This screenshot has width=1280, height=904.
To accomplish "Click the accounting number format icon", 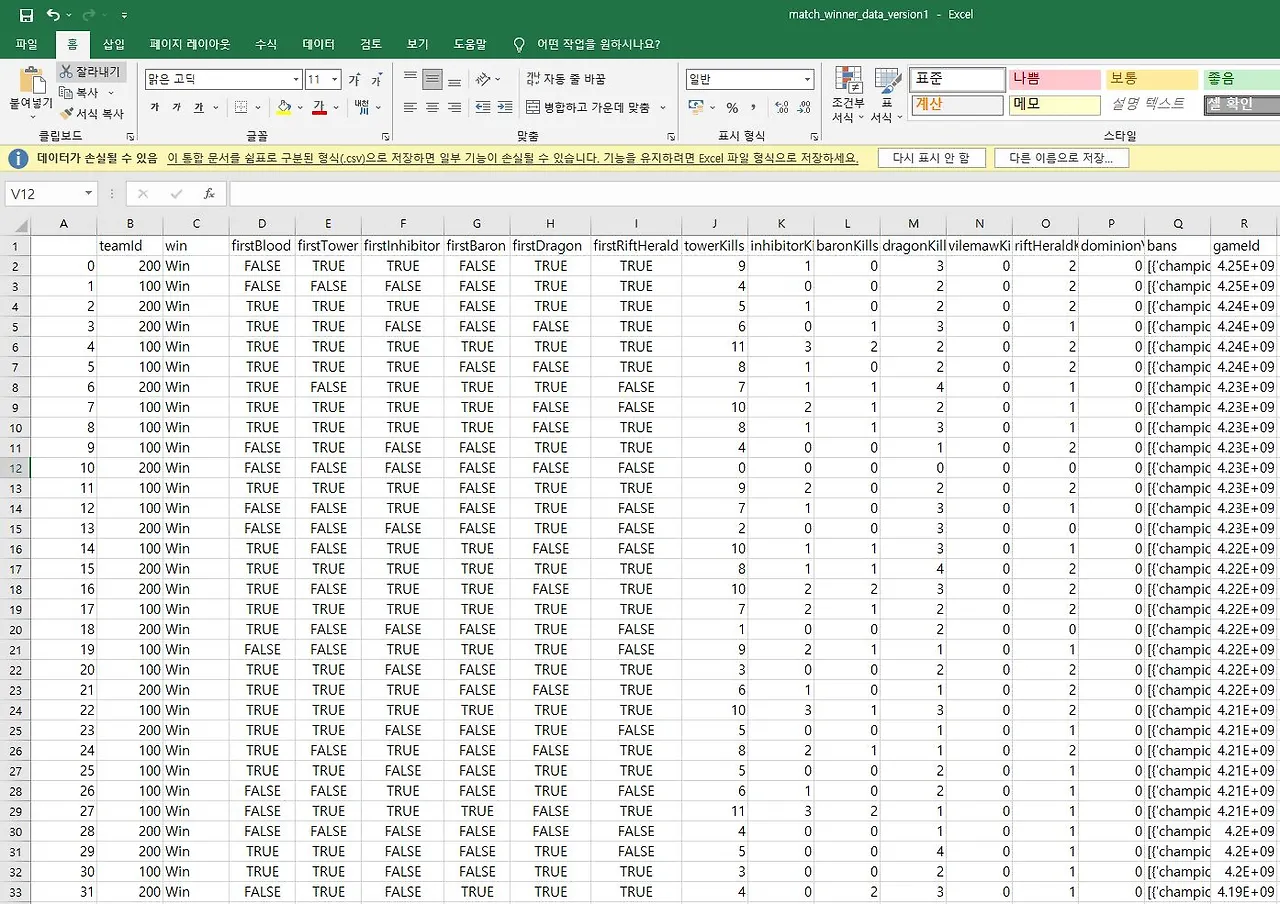I will coord(696,107).
